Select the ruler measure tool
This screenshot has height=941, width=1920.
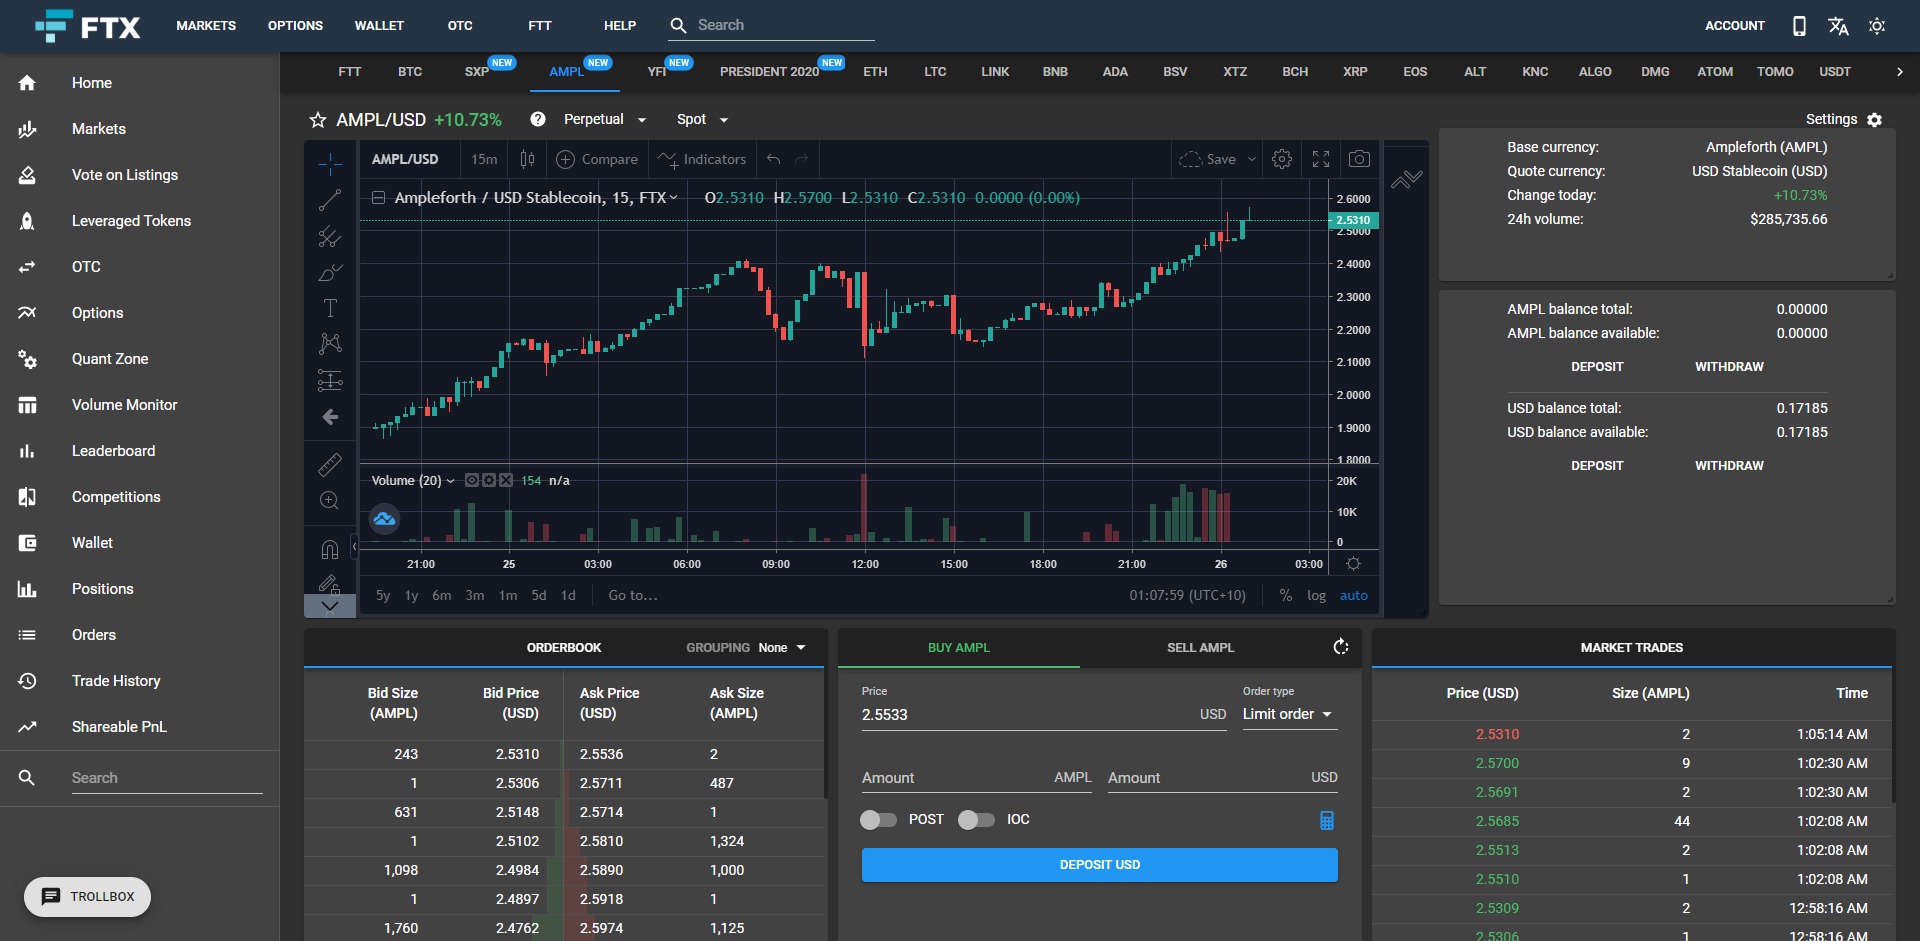[330, 464]
